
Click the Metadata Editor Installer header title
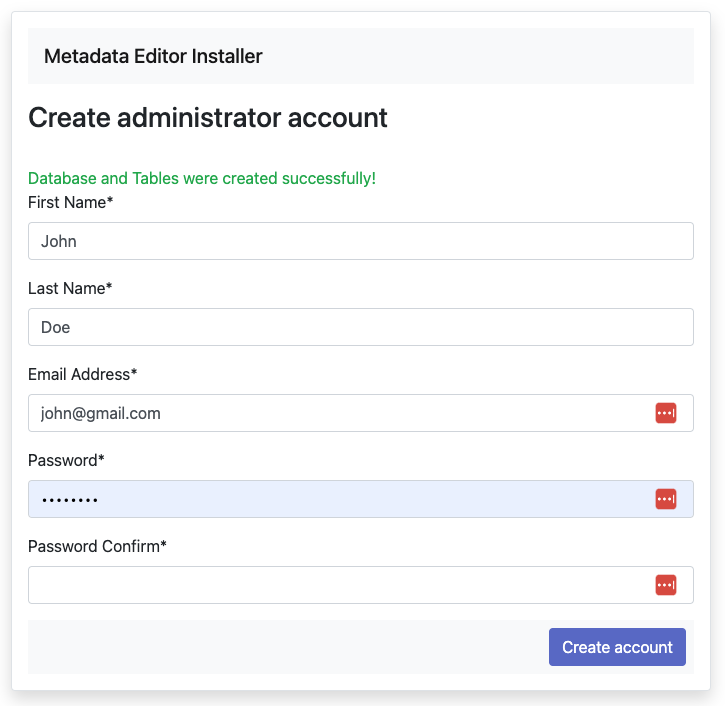point(153,57)
